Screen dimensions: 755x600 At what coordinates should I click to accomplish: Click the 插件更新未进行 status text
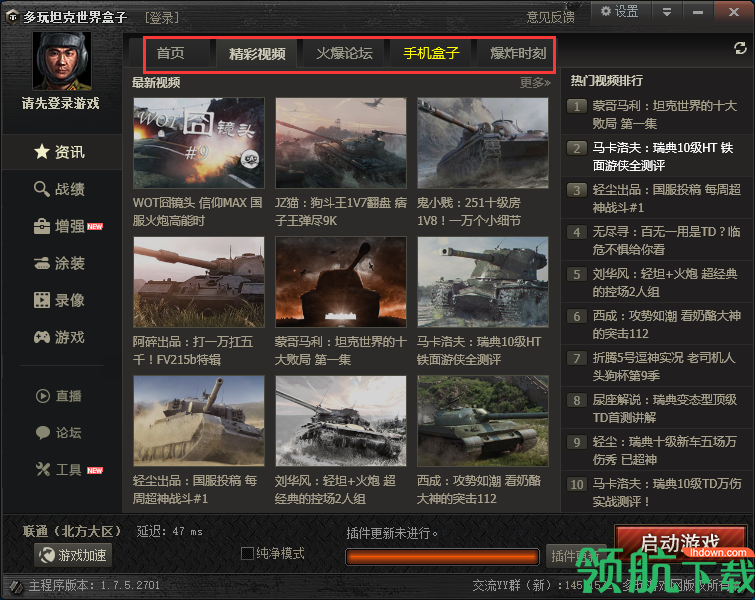point(392,533)
